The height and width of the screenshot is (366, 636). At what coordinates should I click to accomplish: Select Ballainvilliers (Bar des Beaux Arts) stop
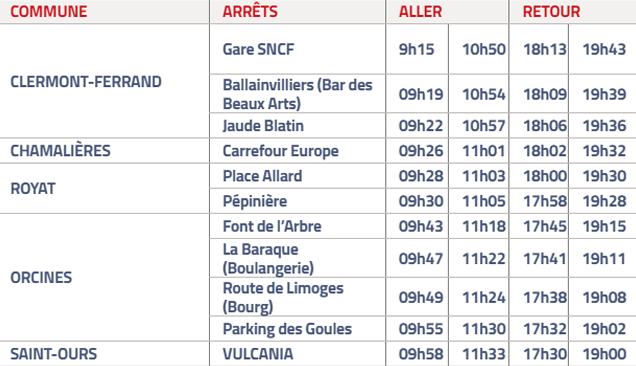click(x=297, y=94)
